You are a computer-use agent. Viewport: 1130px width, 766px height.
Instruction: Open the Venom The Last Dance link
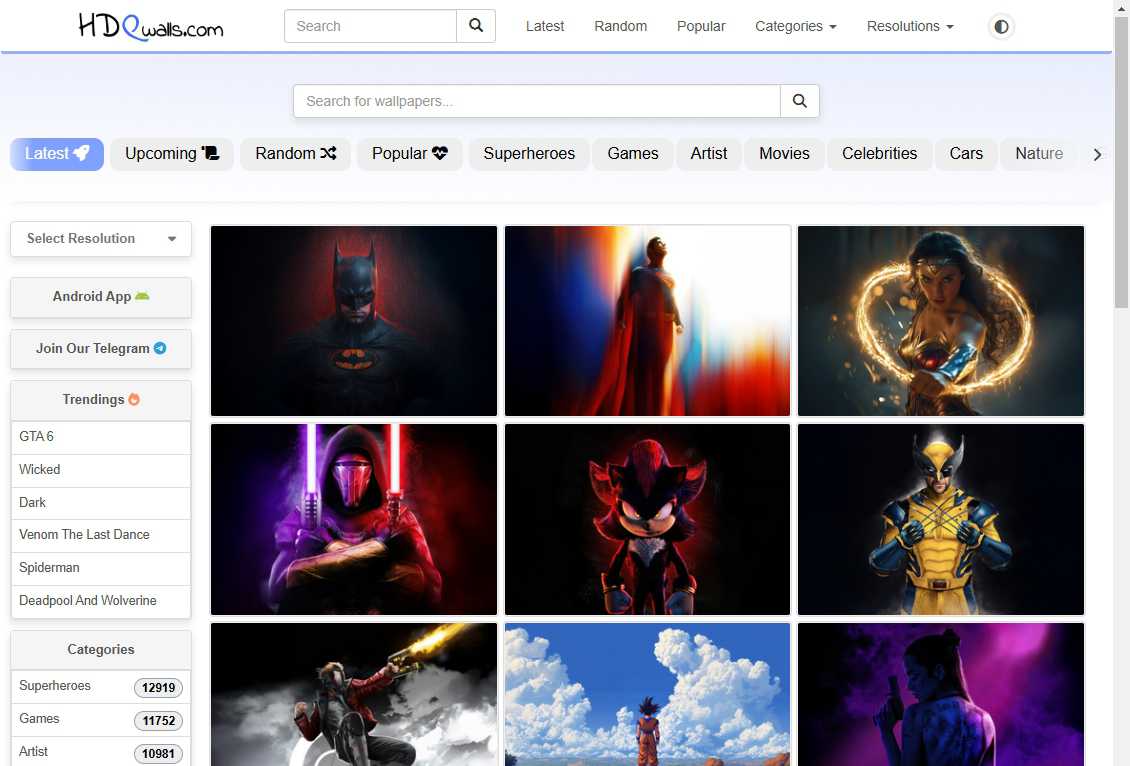click(101, 535)
